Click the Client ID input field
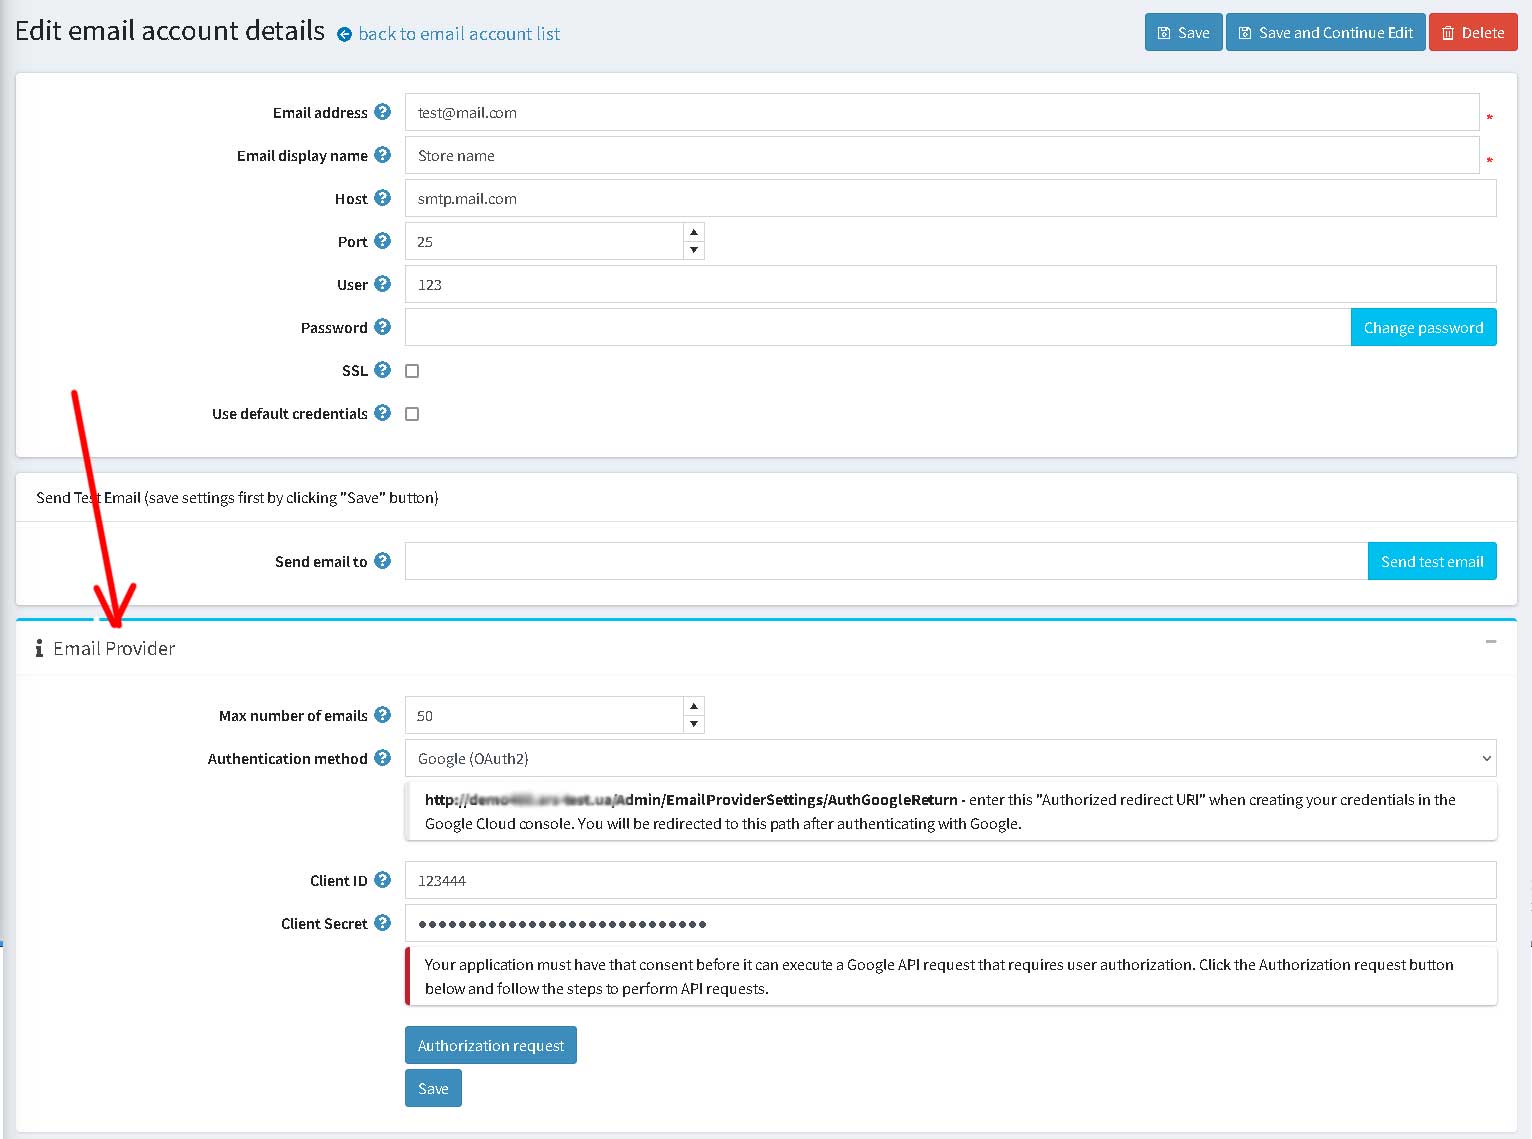The height and width of the screenshot is (1139, 1532). pos(949,880)
